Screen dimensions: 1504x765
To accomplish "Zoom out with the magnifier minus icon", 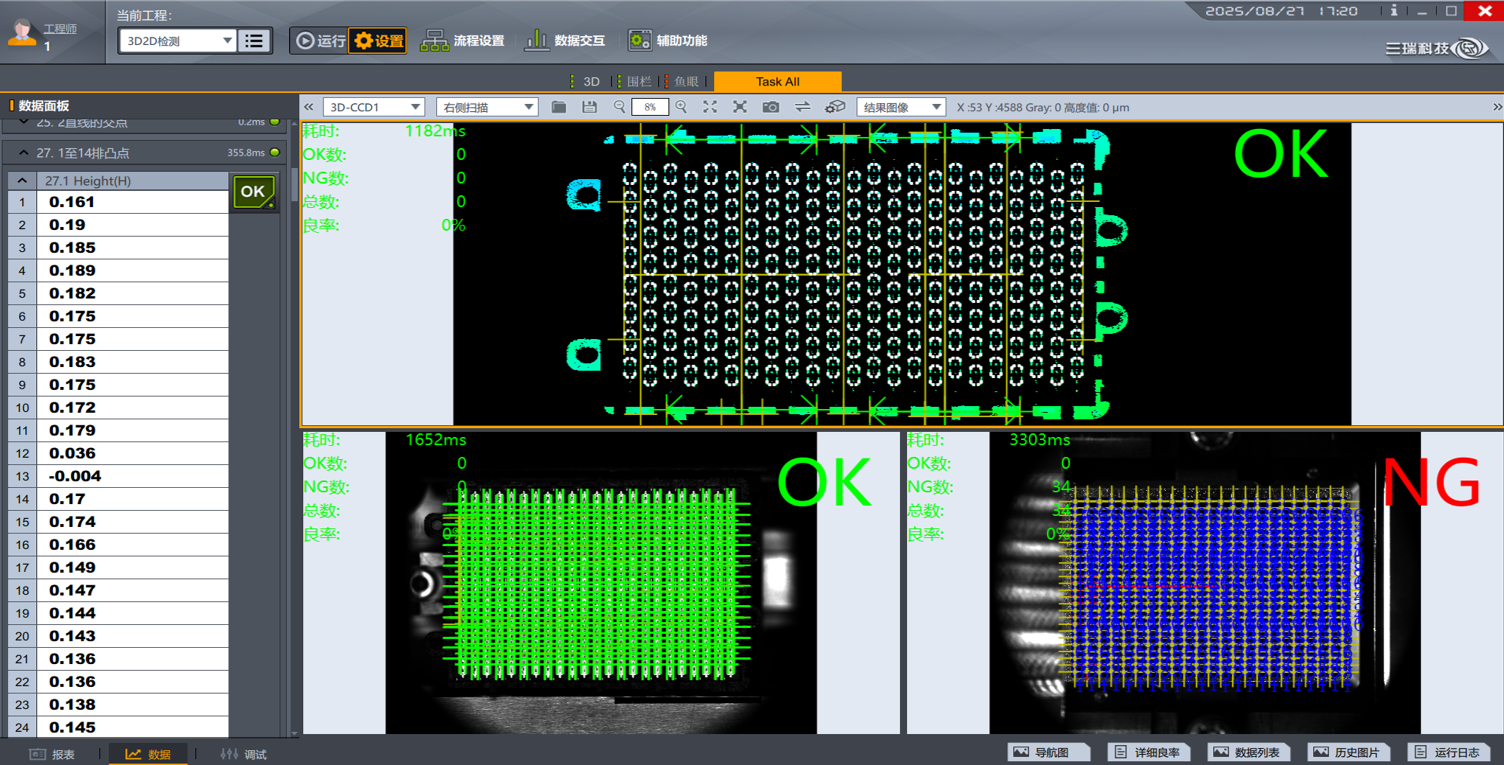I will (x=619, y=107).
